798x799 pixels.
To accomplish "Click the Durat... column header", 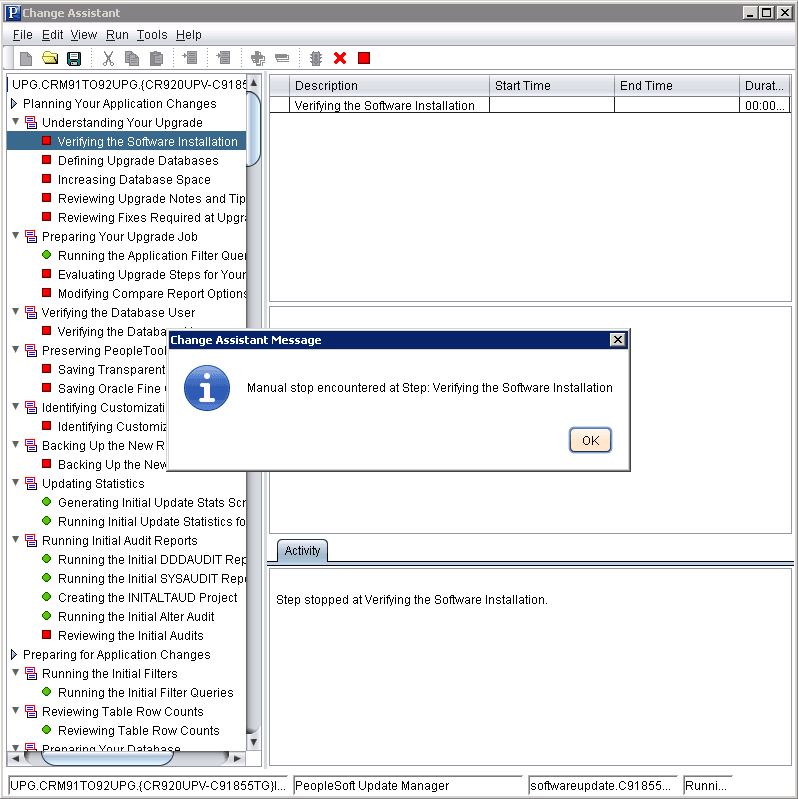I will 764,86.
